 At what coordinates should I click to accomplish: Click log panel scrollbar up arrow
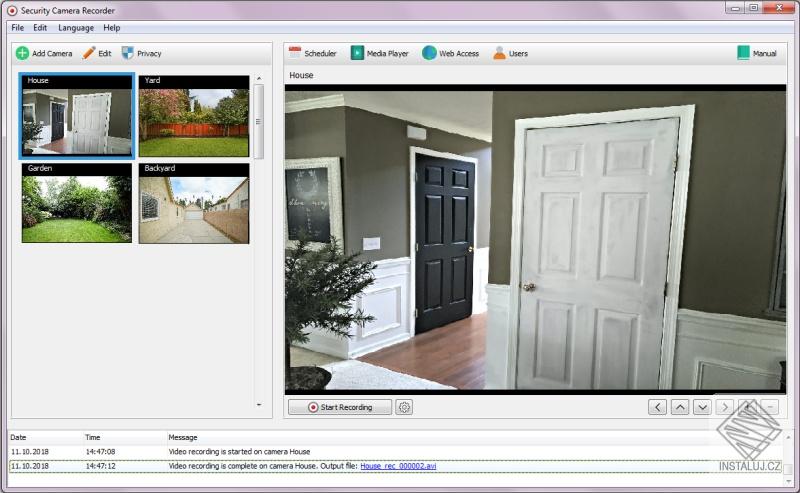tap(789, 438)
